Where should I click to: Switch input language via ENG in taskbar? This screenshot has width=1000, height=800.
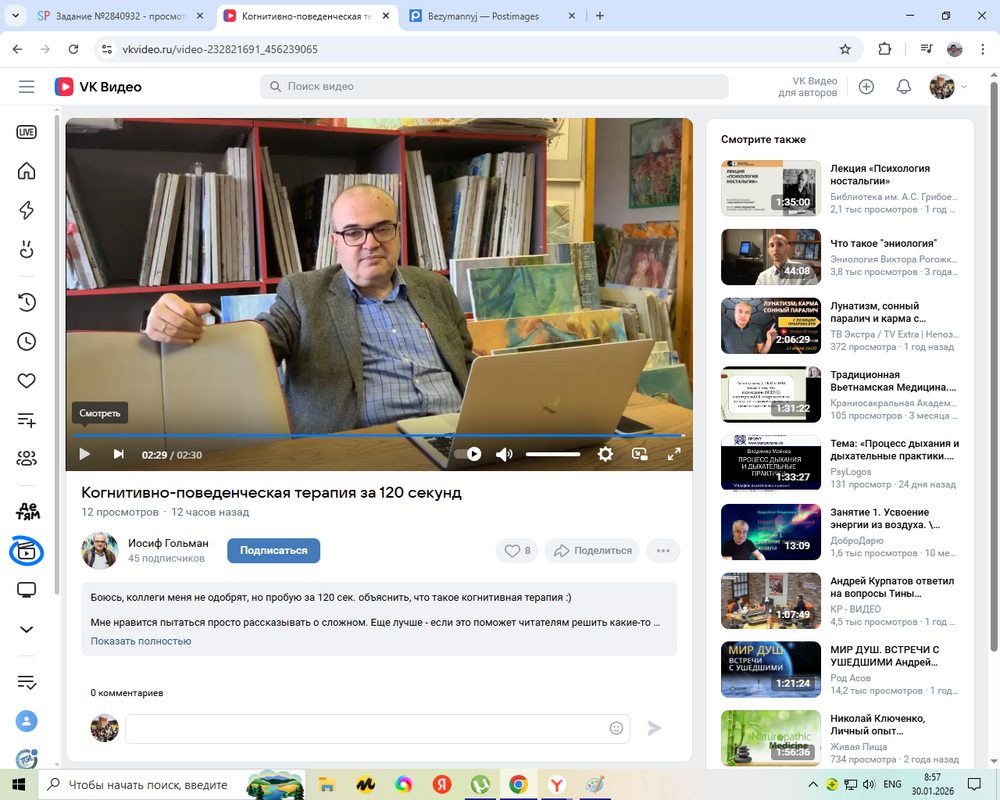tap(892, 784)
